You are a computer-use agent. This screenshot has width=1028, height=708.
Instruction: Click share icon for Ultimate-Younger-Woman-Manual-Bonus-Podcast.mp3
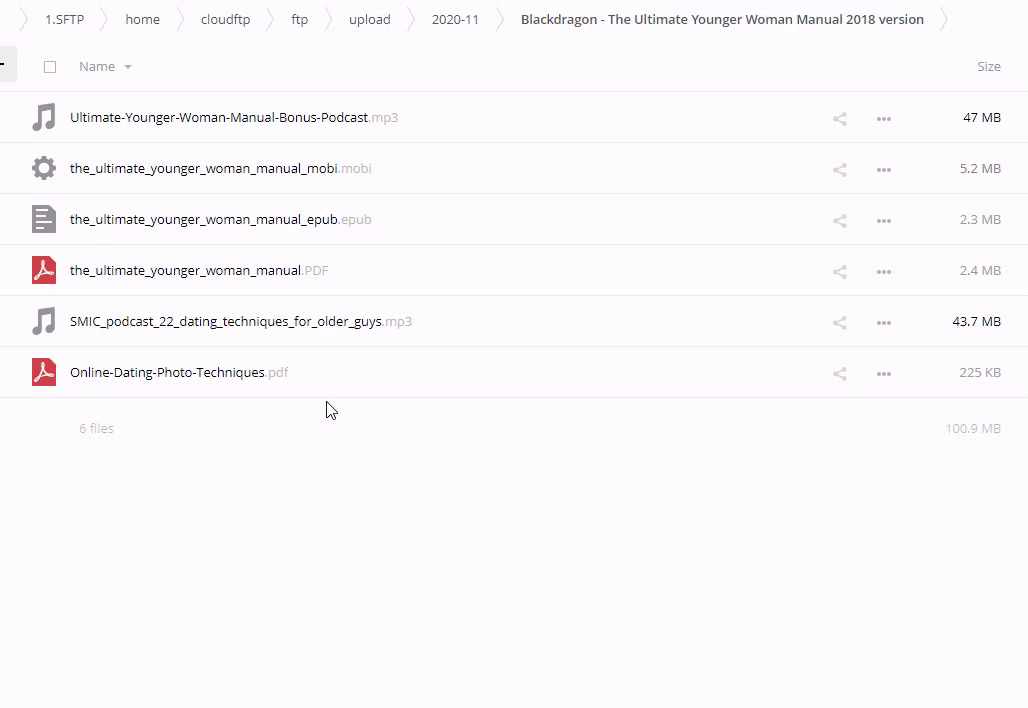point(840,119)
